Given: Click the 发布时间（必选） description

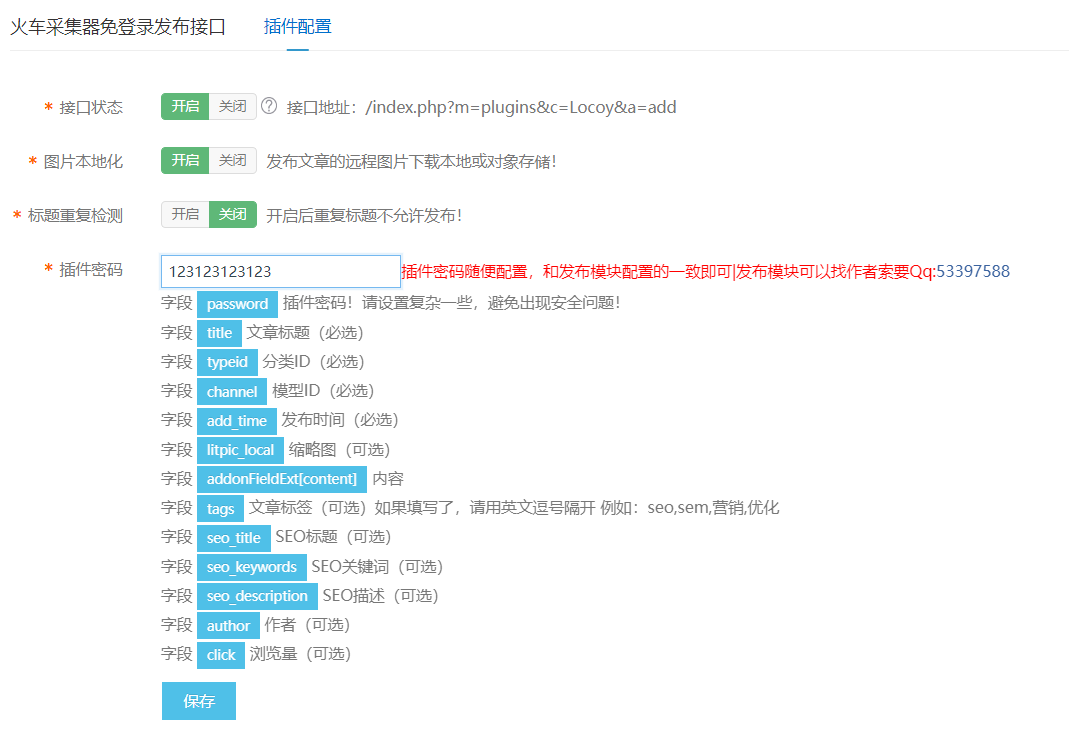Looking at the screenshot, I should 340,420.
